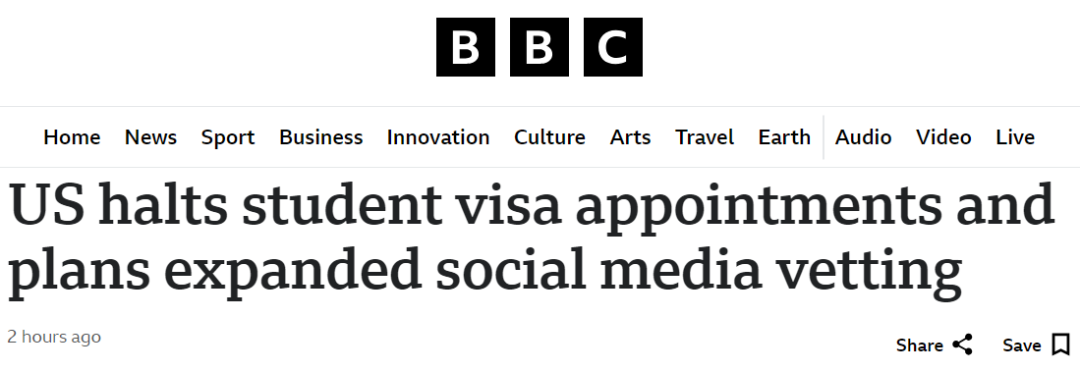This screenshot has height=371, width=1080.
Task: Open the Innovation section
Action: 438,137
